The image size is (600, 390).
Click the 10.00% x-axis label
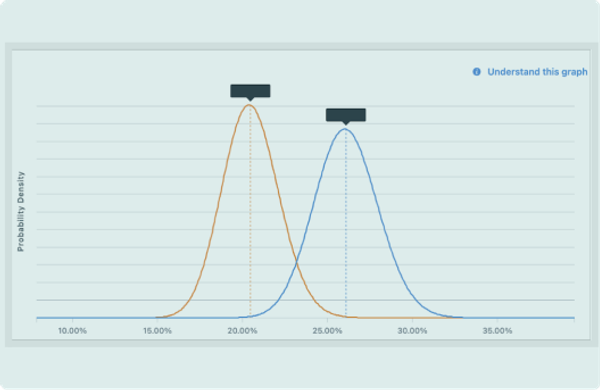(x=72, y=331)
